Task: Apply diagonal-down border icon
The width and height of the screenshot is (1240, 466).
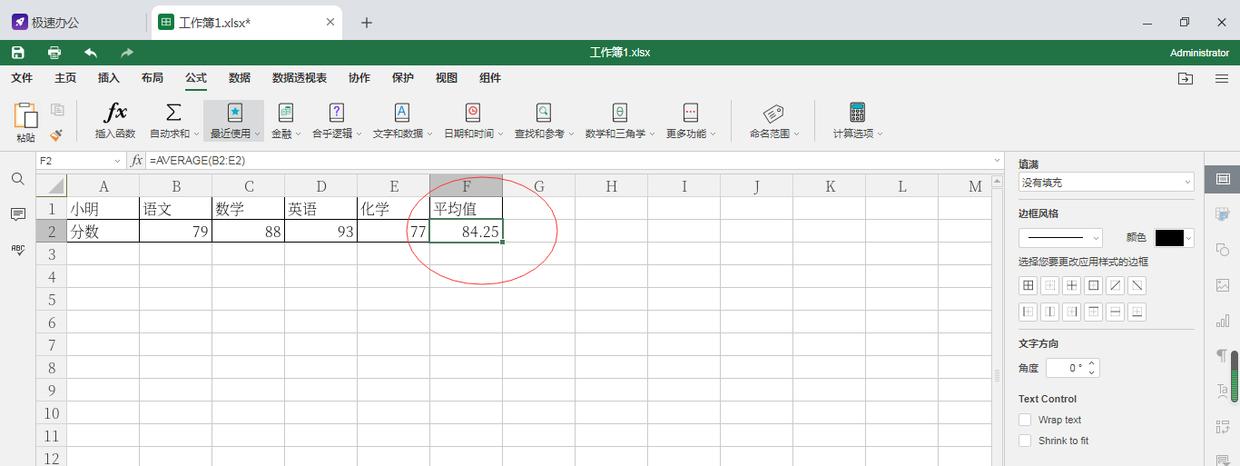Action: click(1137, 286)
